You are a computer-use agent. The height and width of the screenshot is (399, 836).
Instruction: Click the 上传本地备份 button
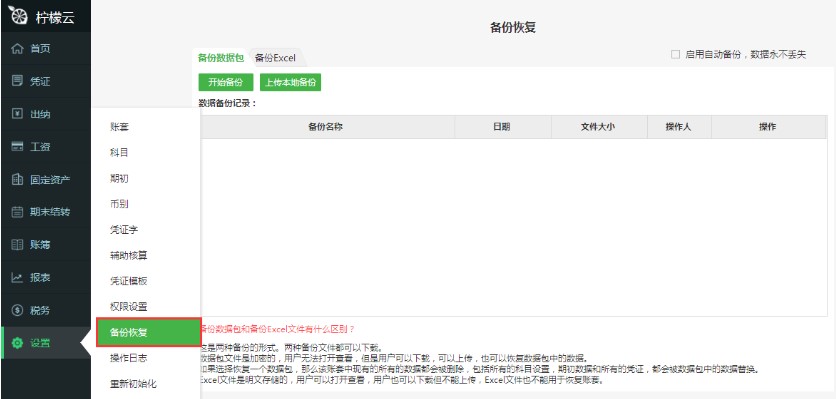click(291, 82)
